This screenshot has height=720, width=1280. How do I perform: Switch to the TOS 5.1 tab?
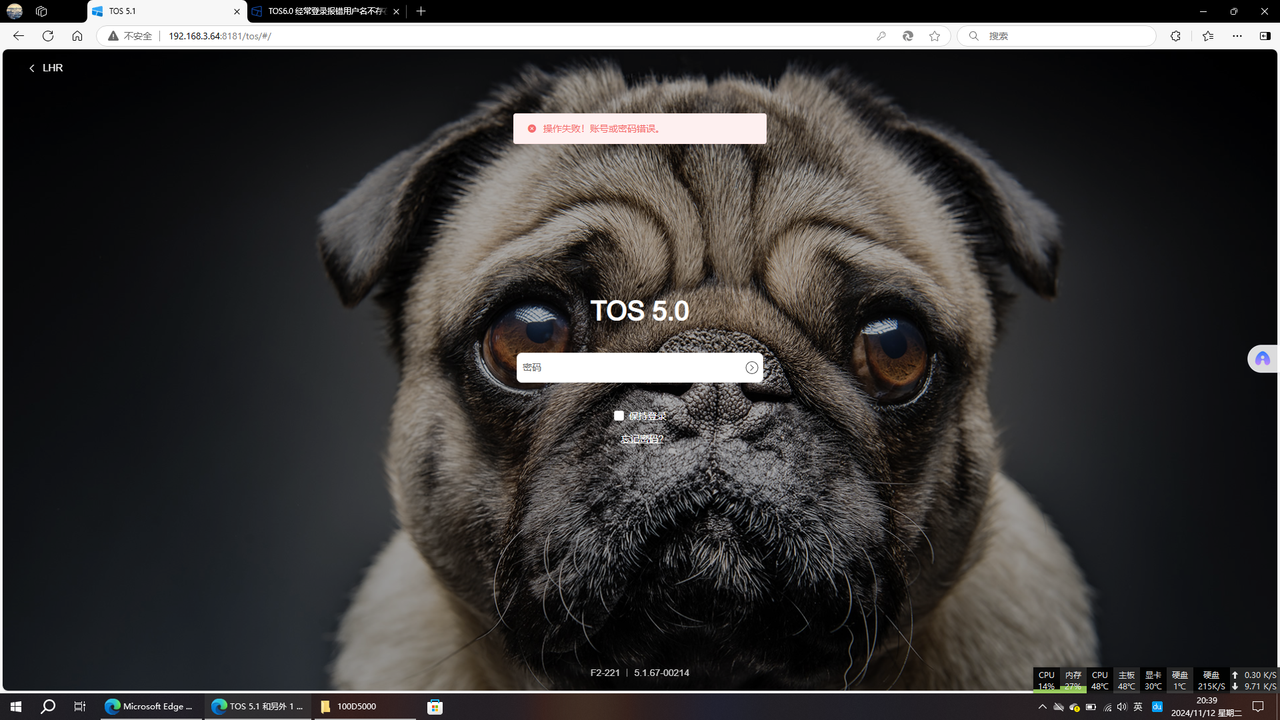coord(165,11)
